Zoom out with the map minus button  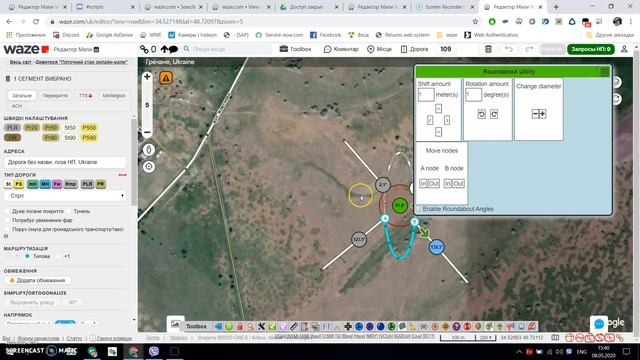(x=147, y=132)
